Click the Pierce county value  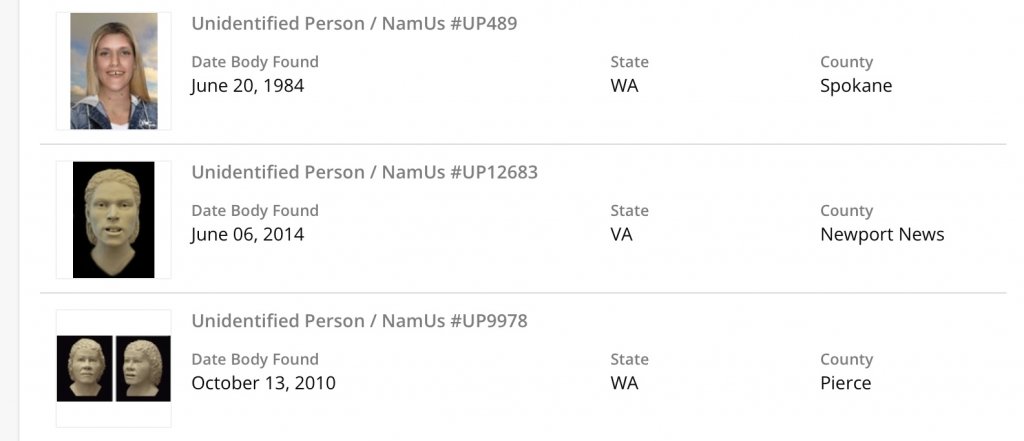[x=845, y=383]
